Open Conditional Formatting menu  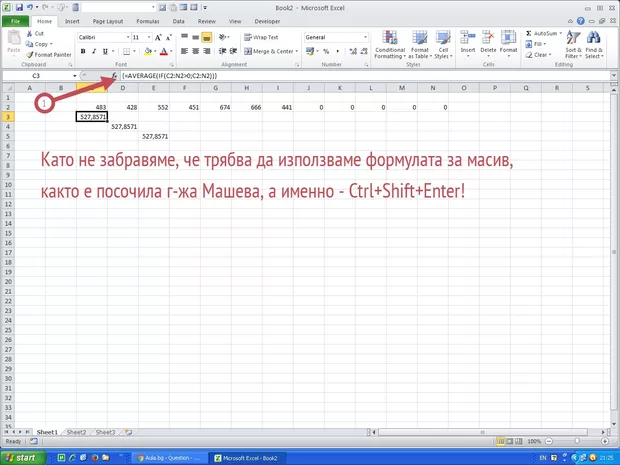point(390,45)
